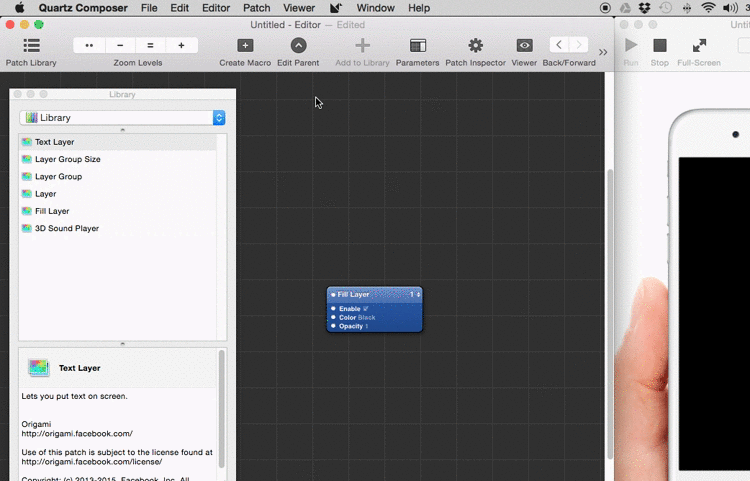Viewport: 750px width, 481px height.
Task: Toggle the Enable checkbox on Fill Layer
Action: click(365, 309)
